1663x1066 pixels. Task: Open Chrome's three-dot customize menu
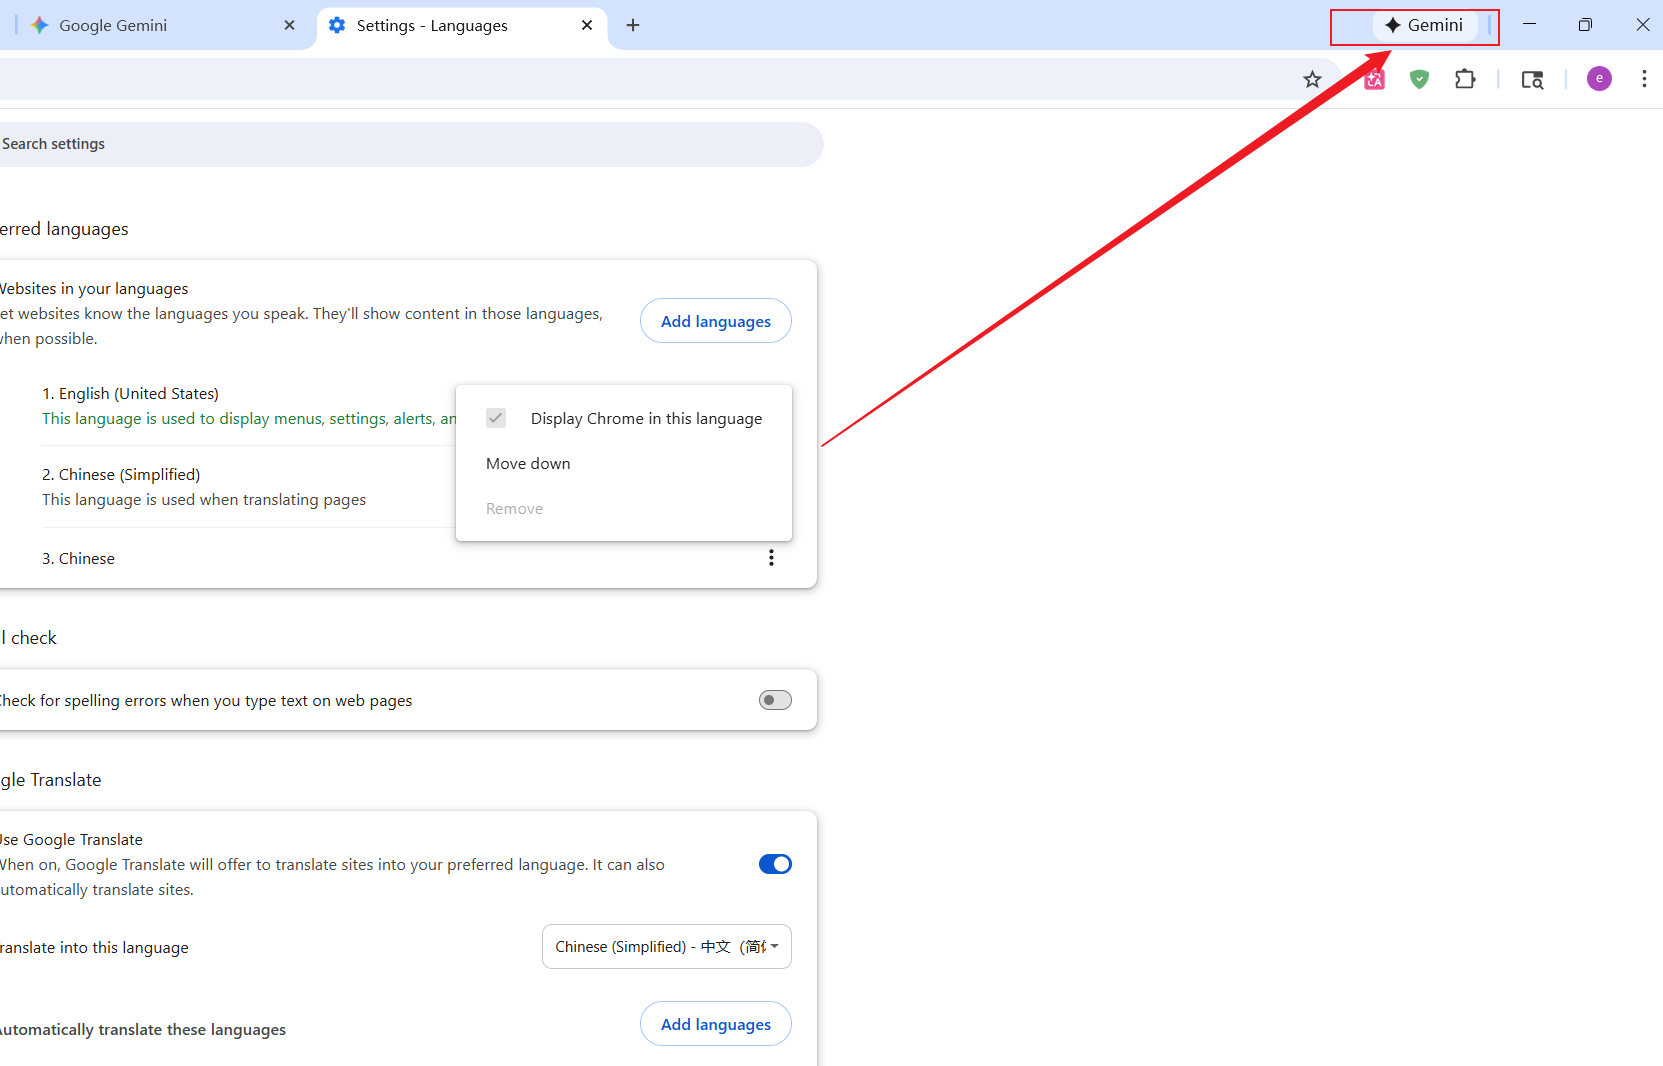[1645, 79]
